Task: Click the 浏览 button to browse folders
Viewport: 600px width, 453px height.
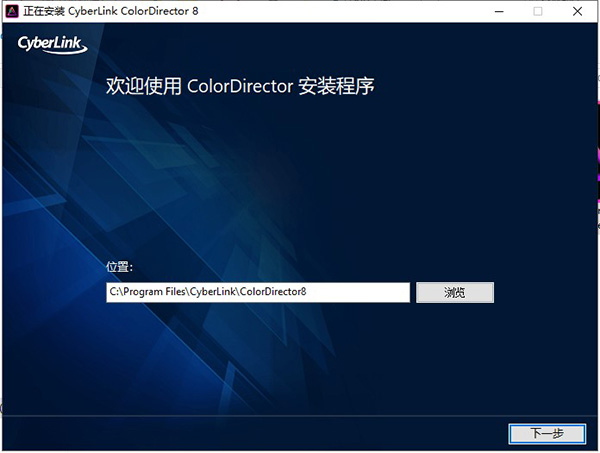Action: click(454, 292)
